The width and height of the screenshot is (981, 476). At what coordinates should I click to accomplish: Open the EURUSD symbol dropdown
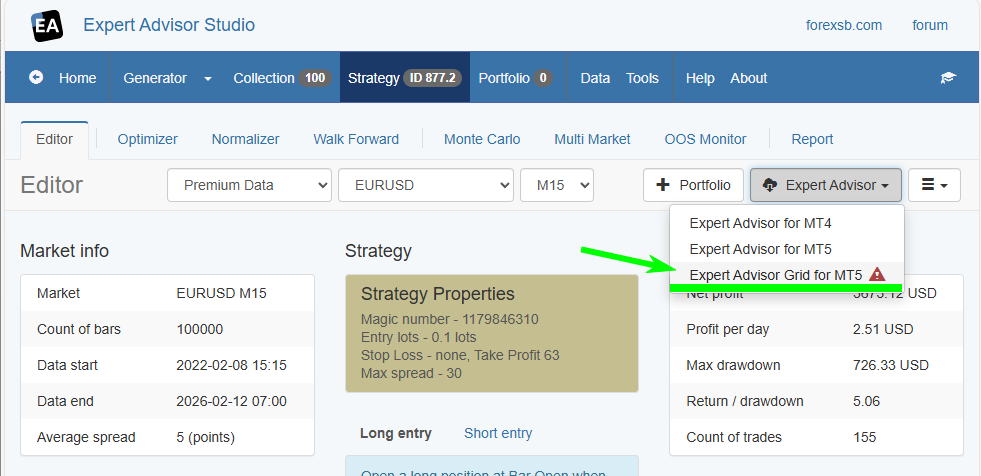(x=426, y=185)
